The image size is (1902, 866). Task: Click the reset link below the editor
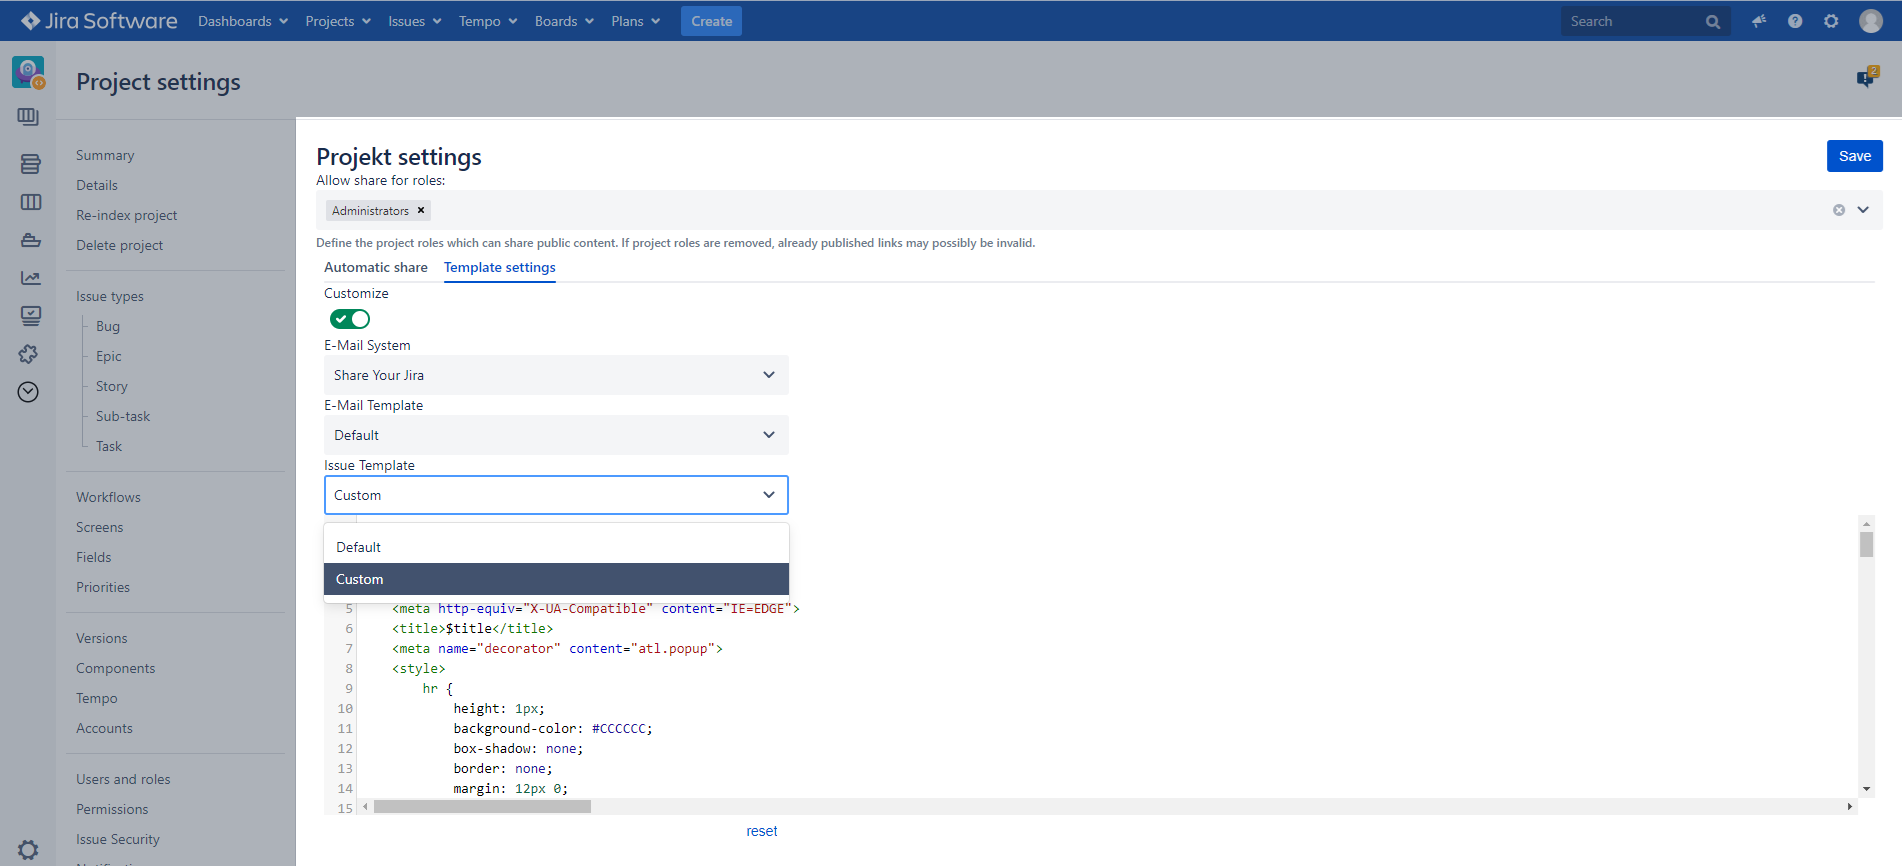click(x=761, y=831)
